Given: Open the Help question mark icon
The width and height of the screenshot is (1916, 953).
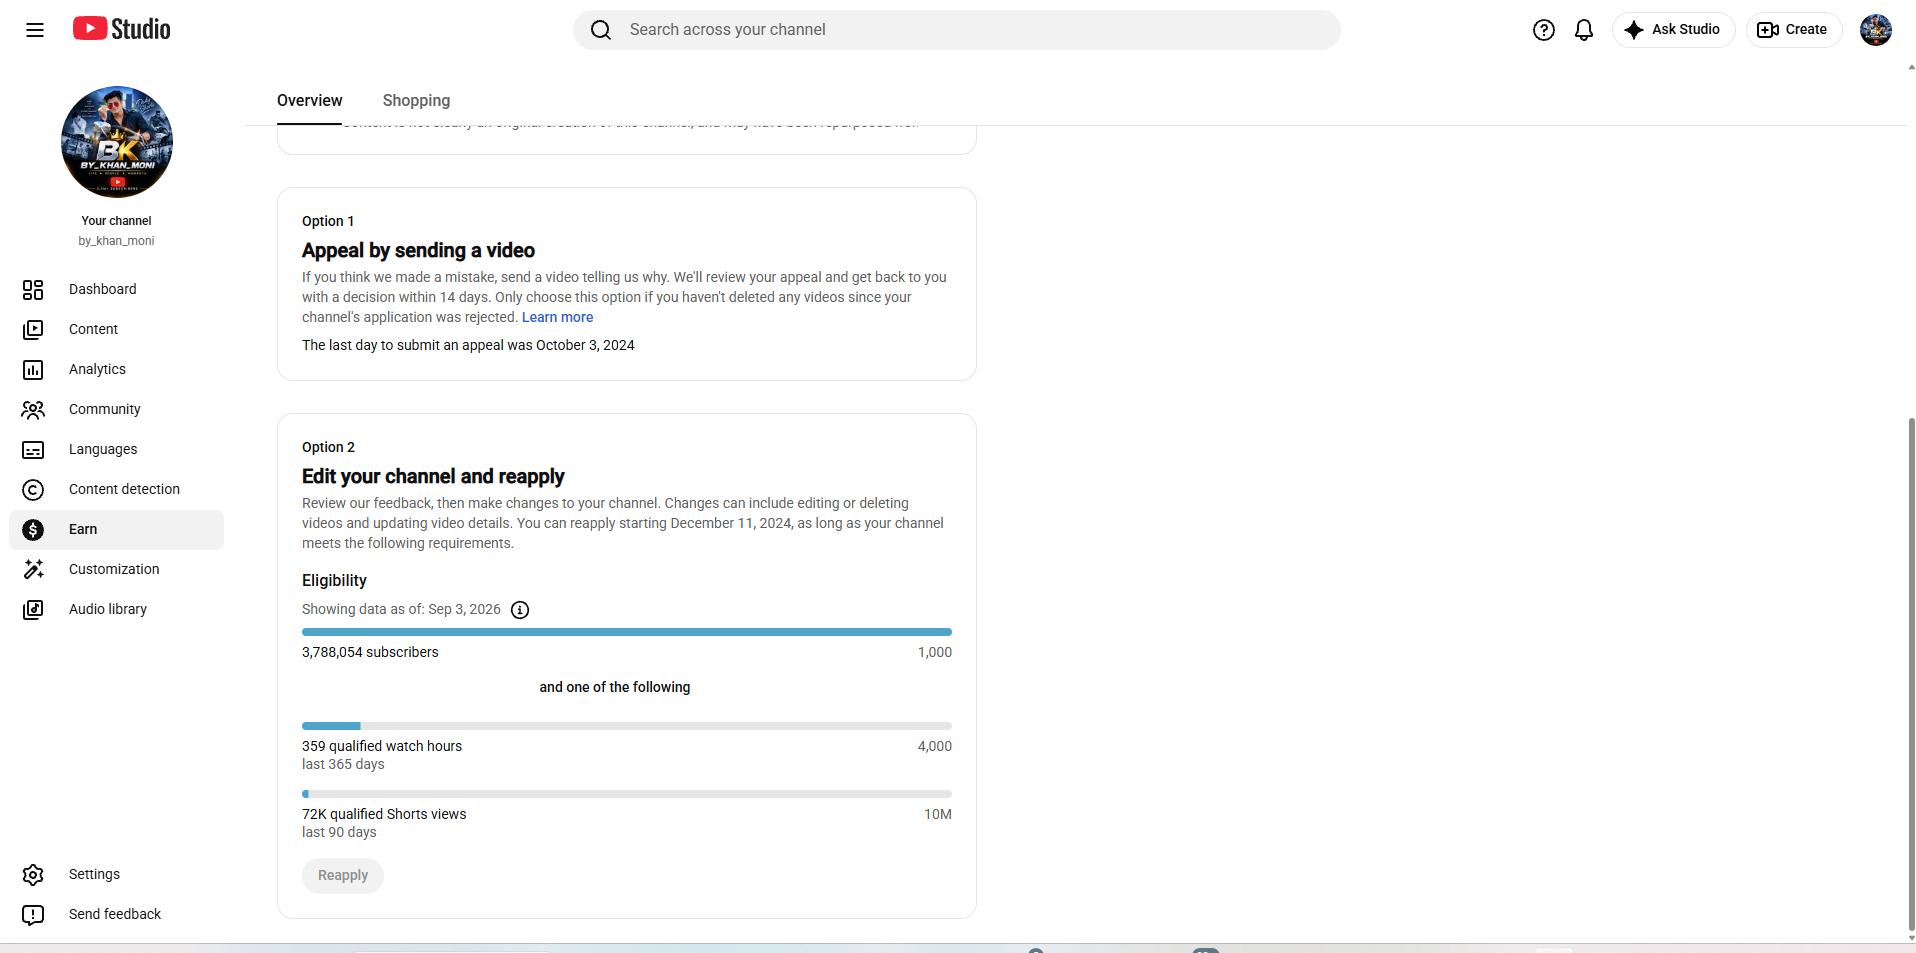Looking at the screenshot, I should coord(1544,30).
